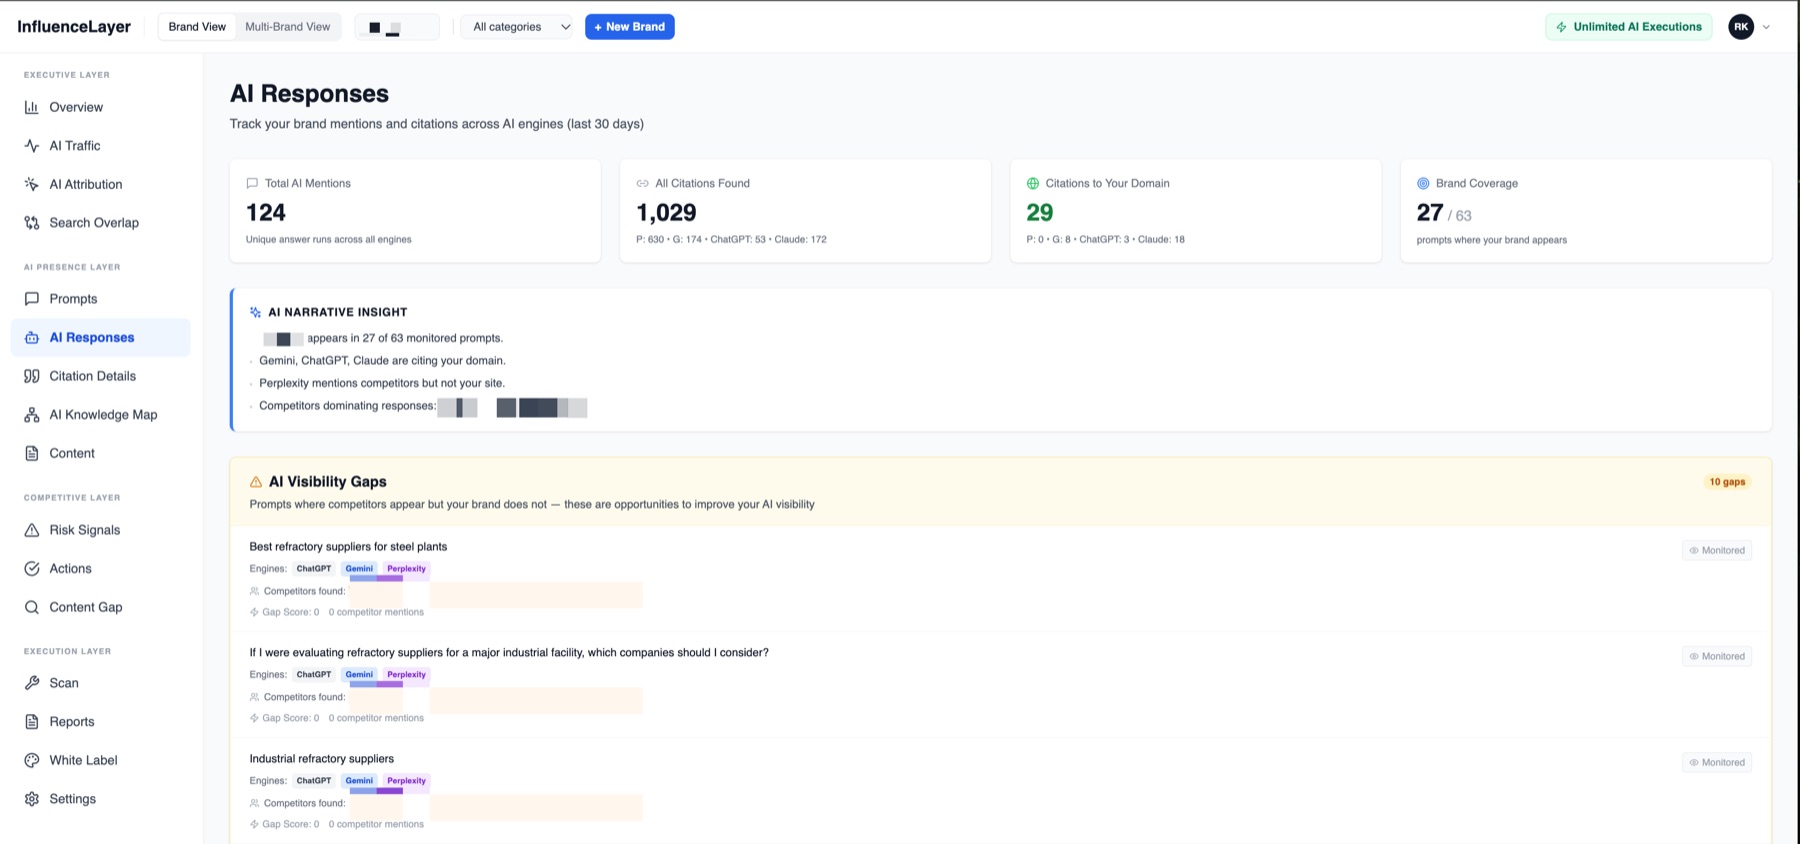
Task: Click the RK user avatar
Action: coord(1741,27)
